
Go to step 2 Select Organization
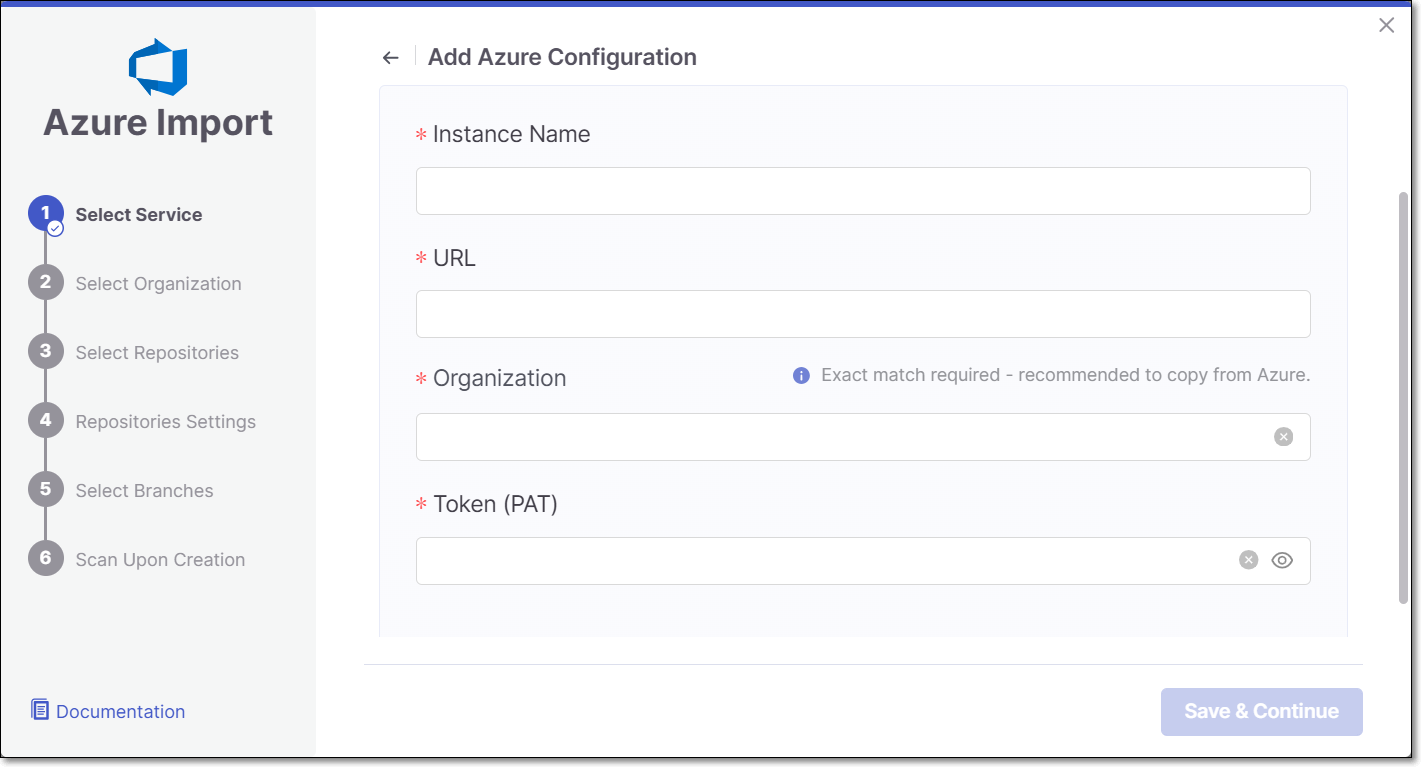click(135, 284)
